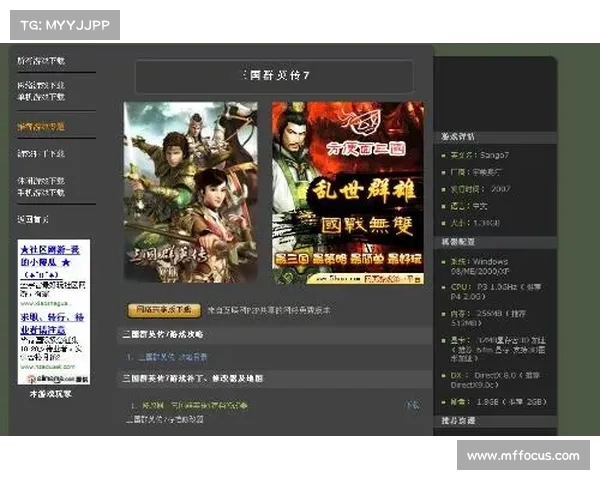Select the 硬盘: 1.8GB requirement row
Image resolution: width=600 pixels, height=480 pixels.
[499, 402]
